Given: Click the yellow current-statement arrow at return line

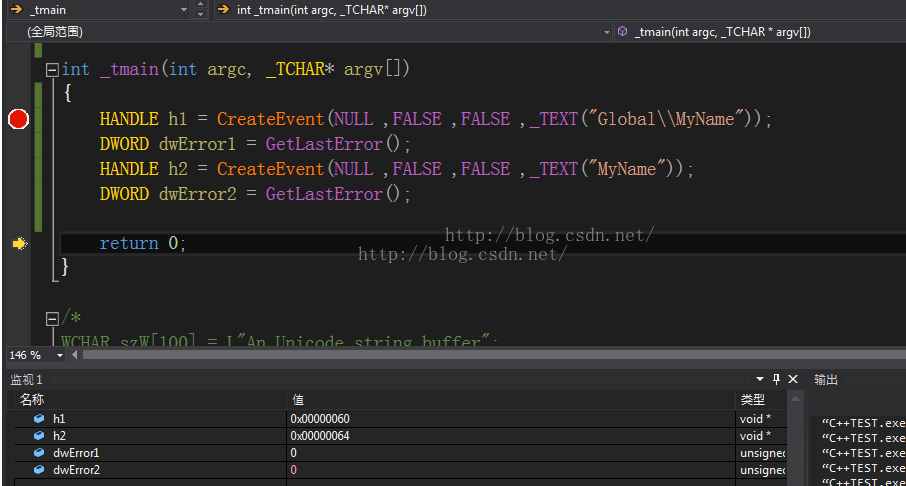Looking at the screenshot, I should point(20,243).
